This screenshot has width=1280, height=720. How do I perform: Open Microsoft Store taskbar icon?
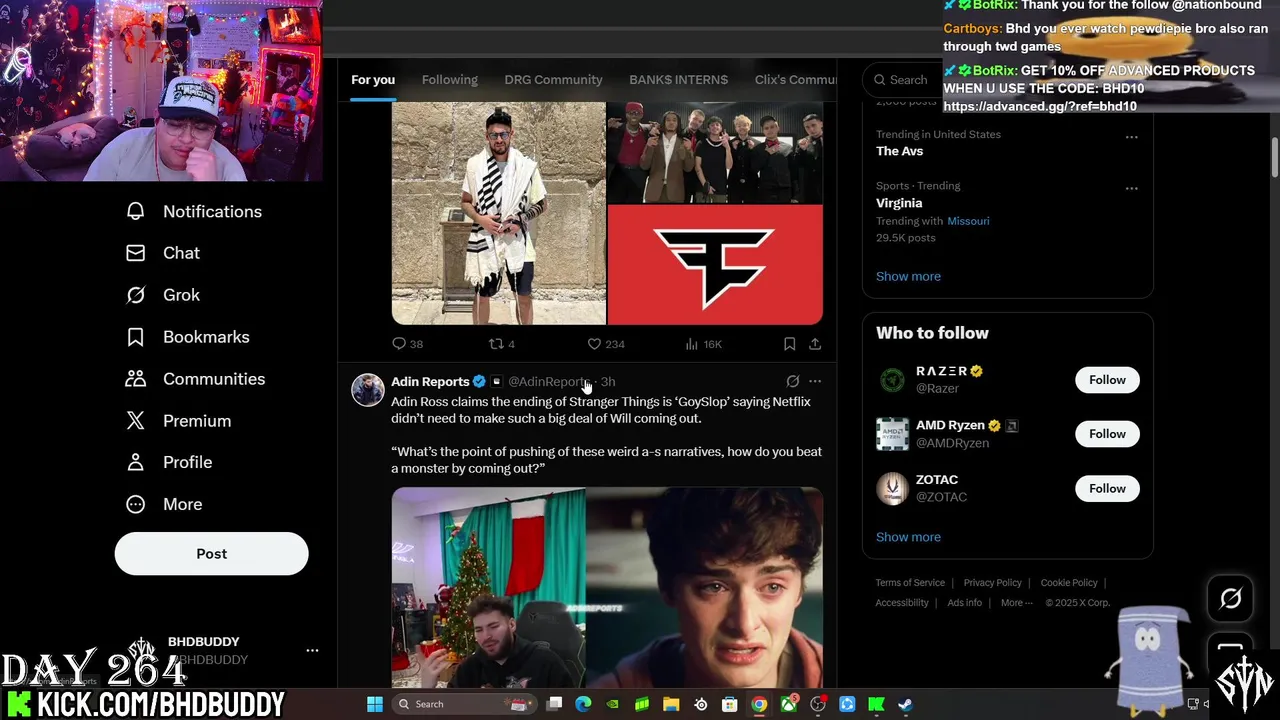(x=730, y=704)
